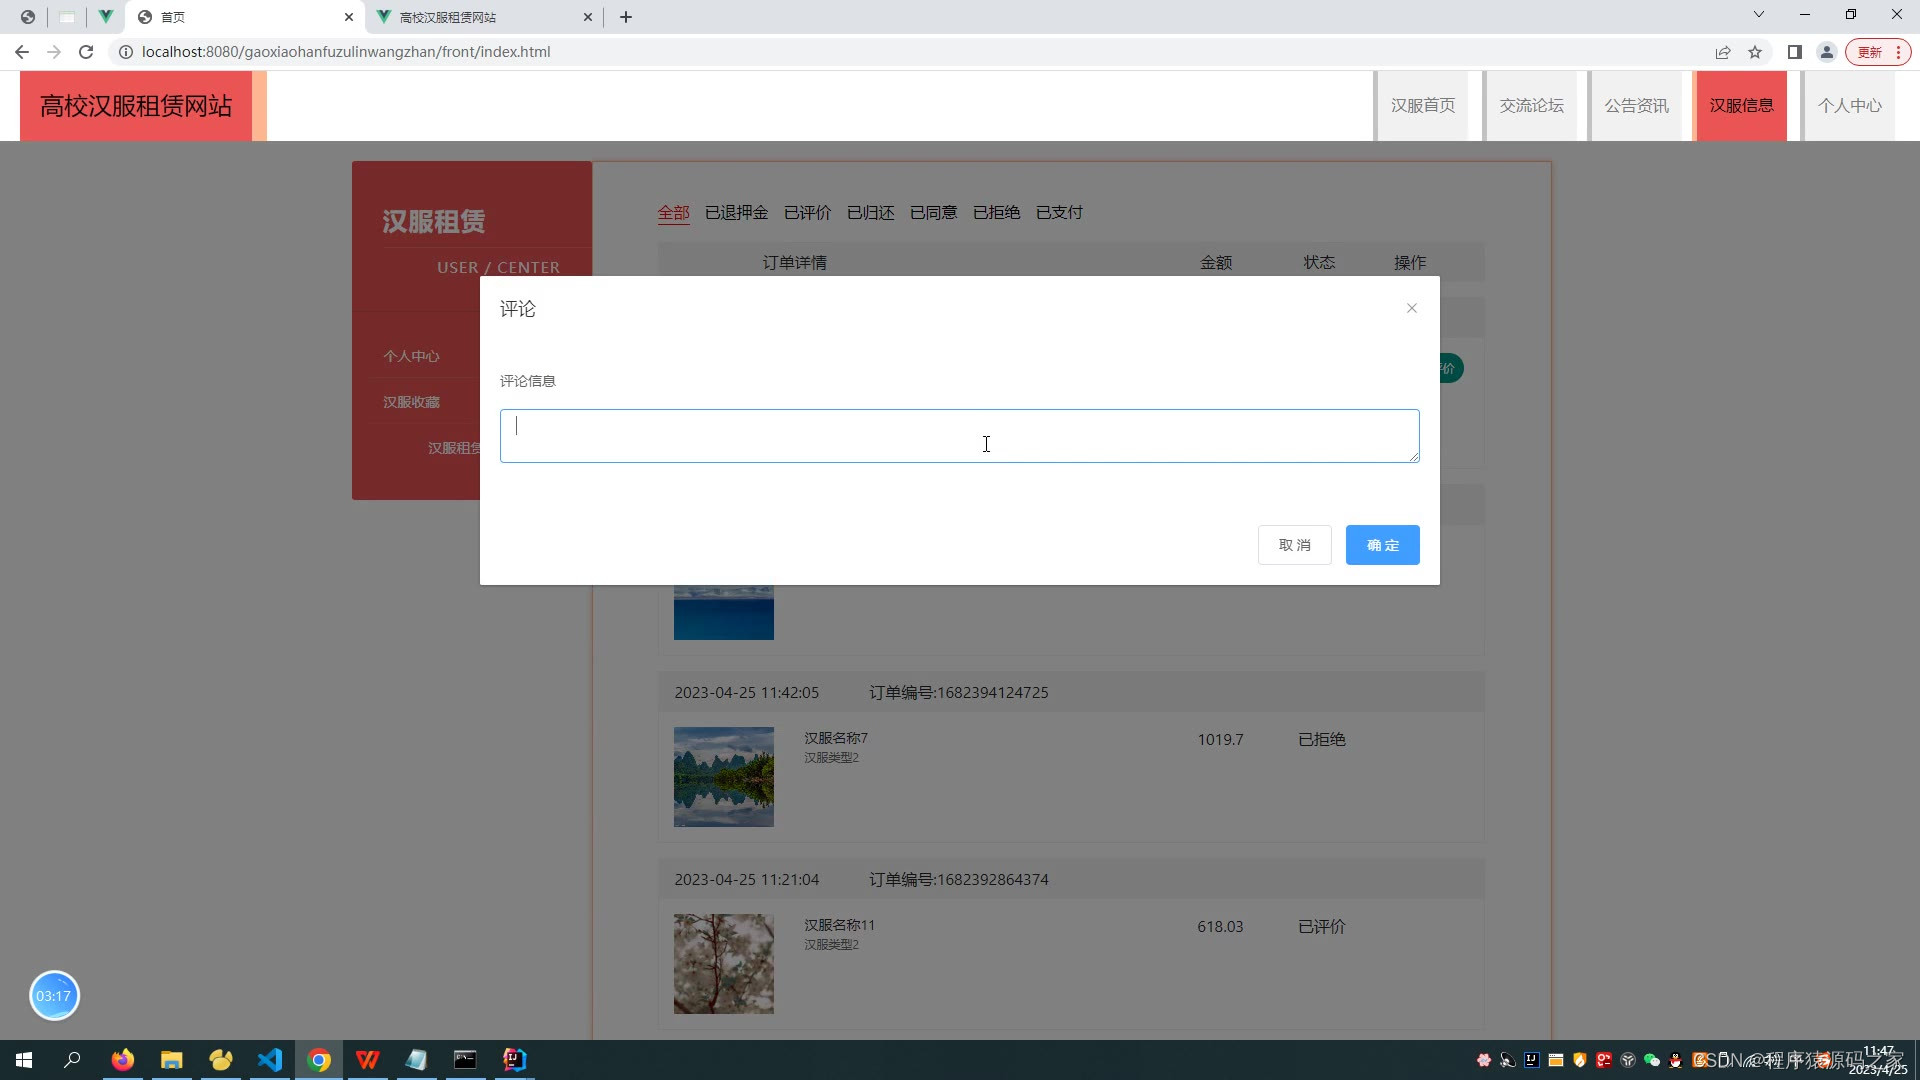Click the browser back arrow
The width and height of the screenshot is (1920, 1080).
pos(22,52)
